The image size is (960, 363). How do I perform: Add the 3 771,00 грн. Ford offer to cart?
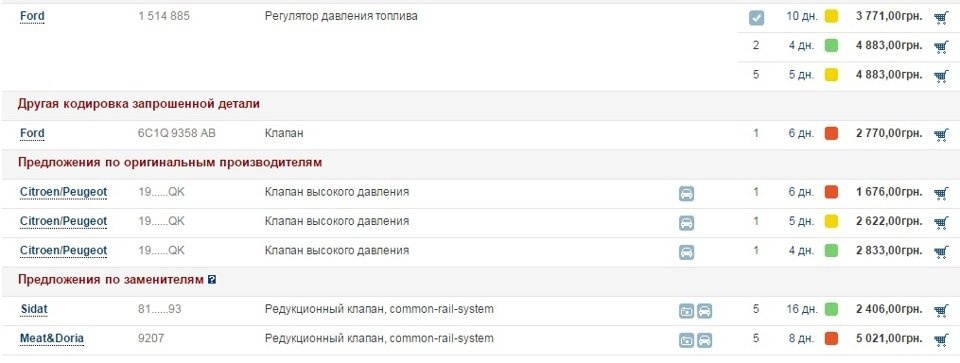[x=941, y=17]
